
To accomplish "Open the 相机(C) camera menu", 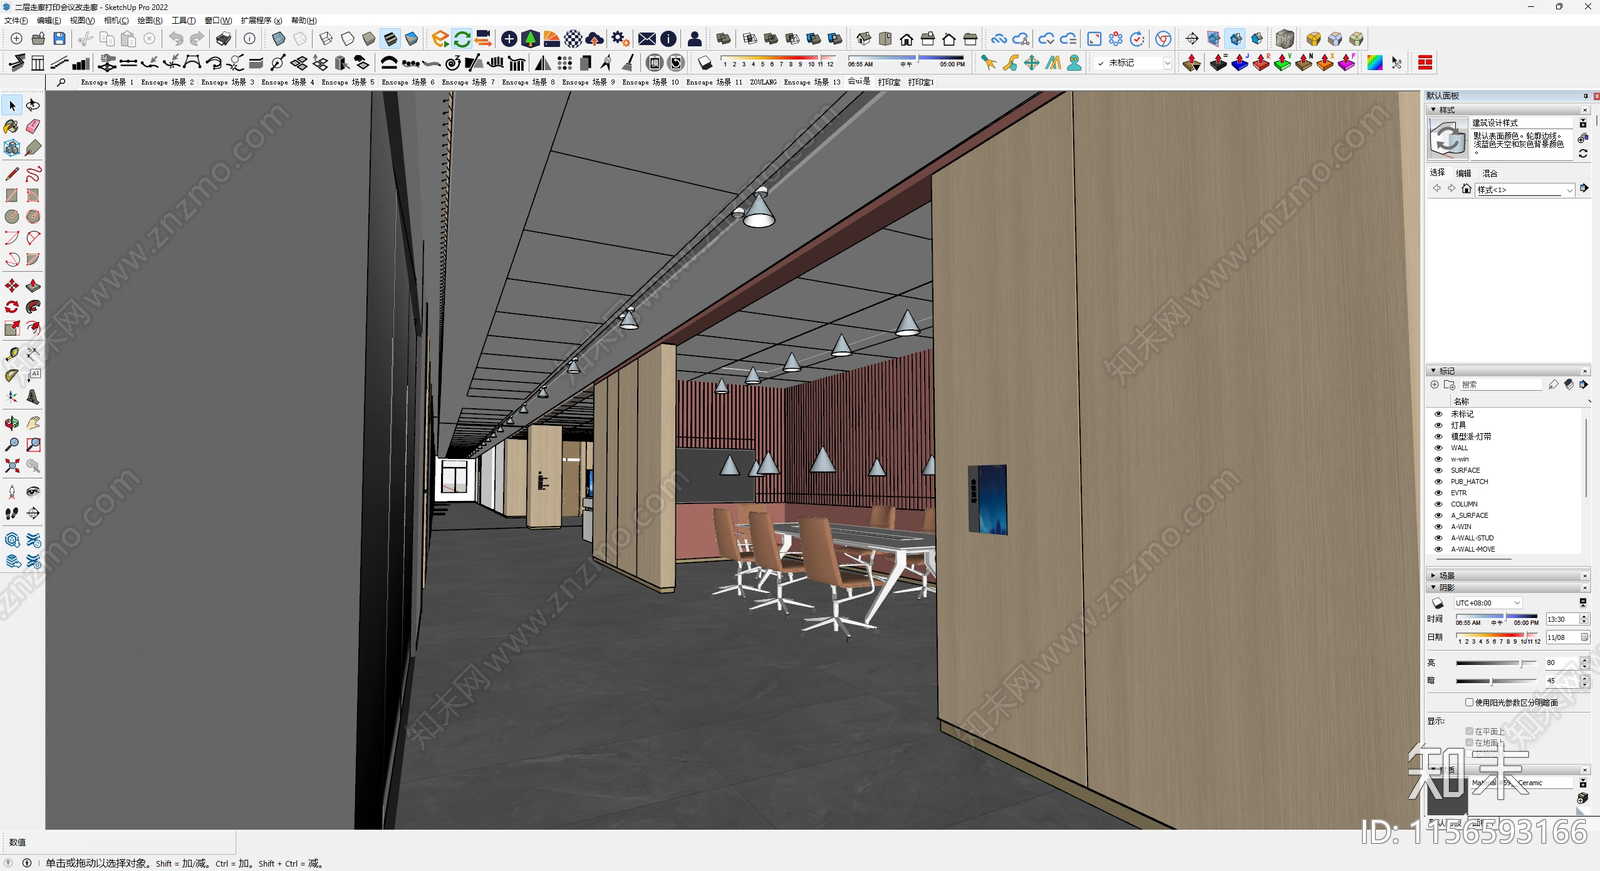I will click(116, 20).
